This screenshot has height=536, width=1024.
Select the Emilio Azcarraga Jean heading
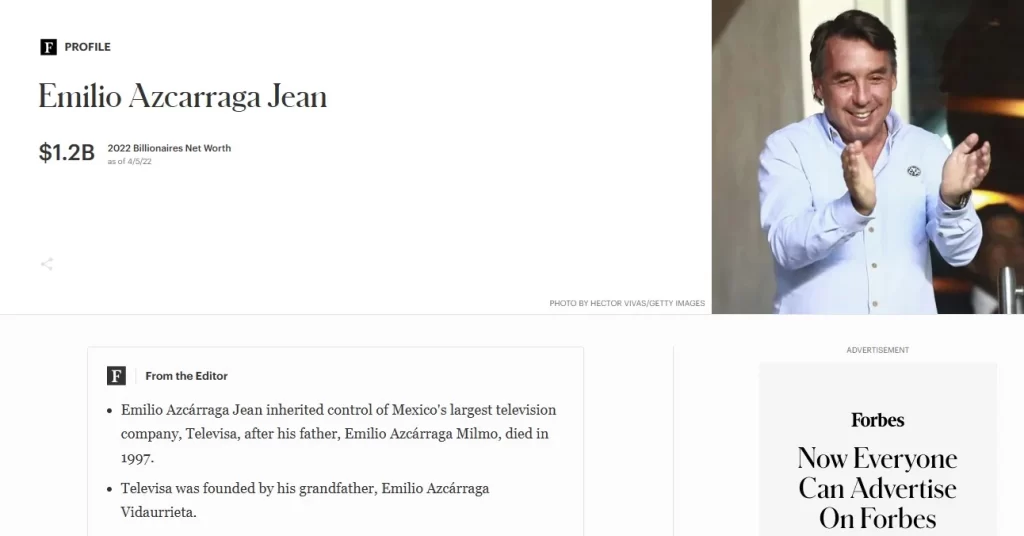183,97
